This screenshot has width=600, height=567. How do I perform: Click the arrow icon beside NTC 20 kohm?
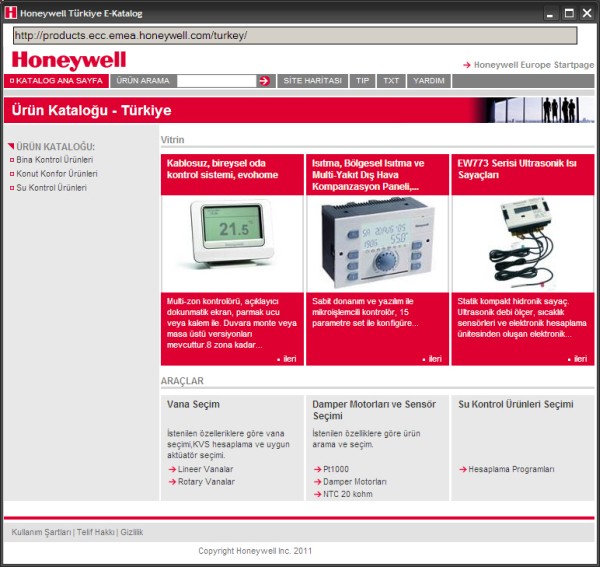(318, 494)
